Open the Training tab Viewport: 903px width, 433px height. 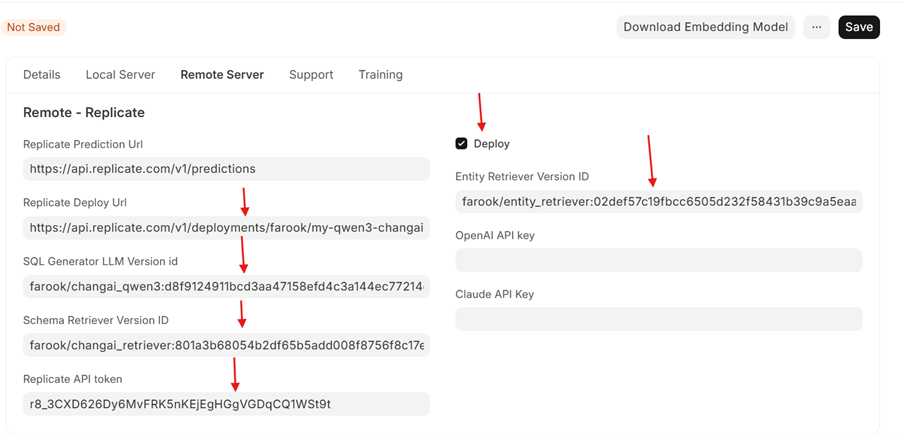[x=380, y=75]
